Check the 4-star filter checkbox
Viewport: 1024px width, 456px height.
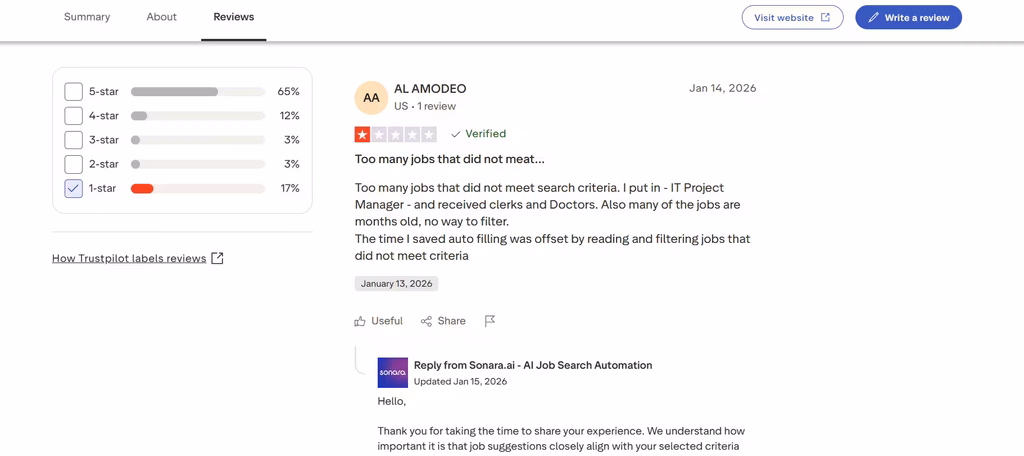pos(73,116)
